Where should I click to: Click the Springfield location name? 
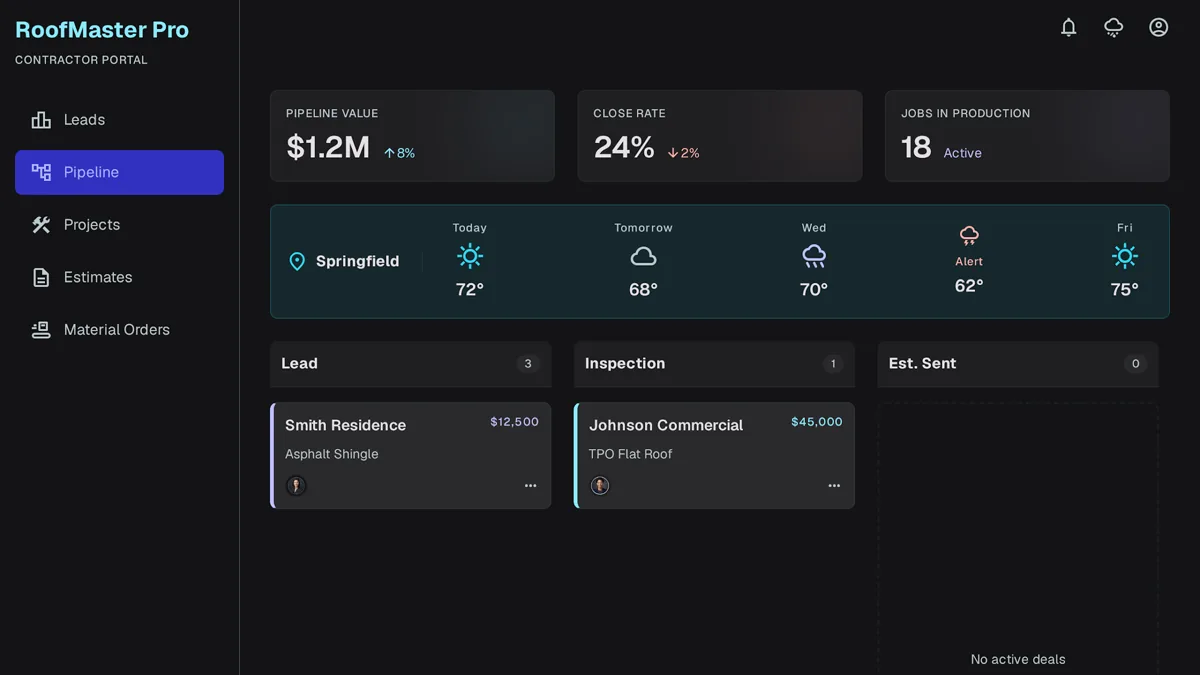point(357,262)
